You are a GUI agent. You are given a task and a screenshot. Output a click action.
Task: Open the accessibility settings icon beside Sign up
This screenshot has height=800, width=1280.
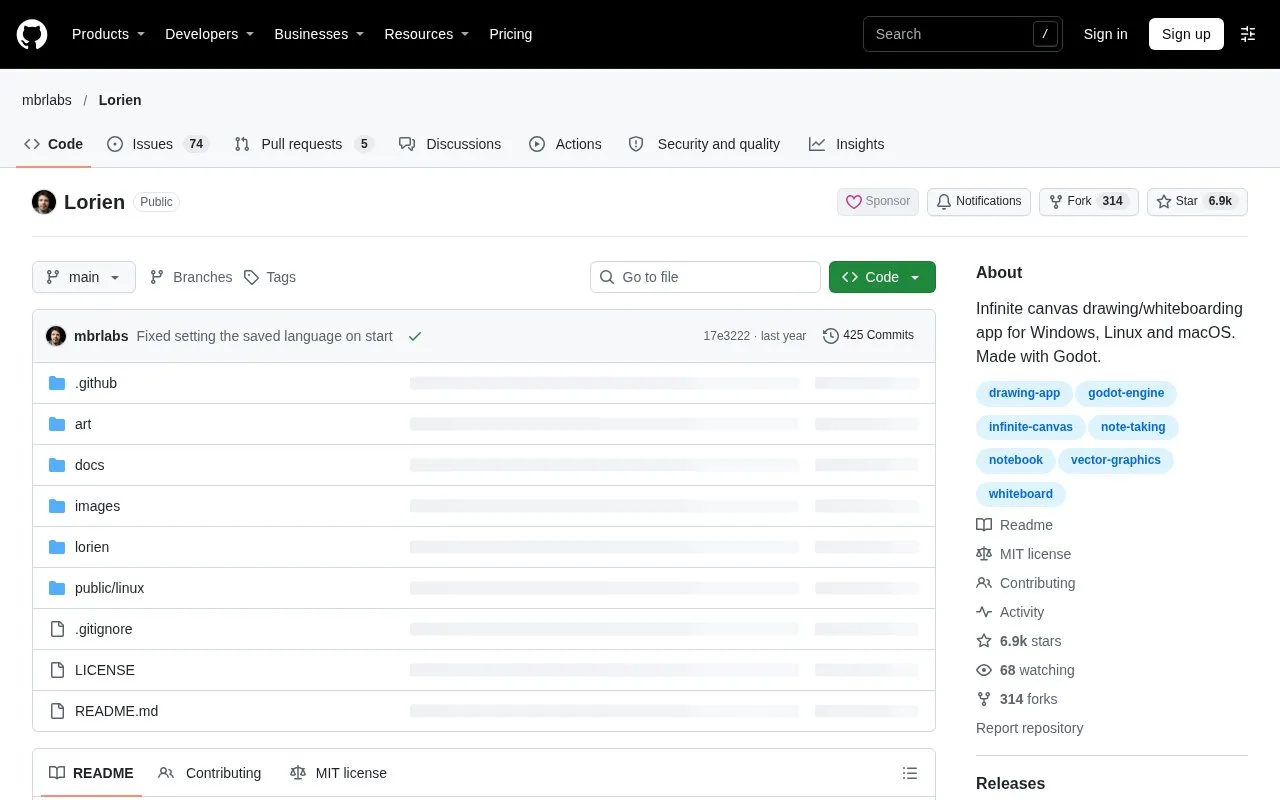1248,34
